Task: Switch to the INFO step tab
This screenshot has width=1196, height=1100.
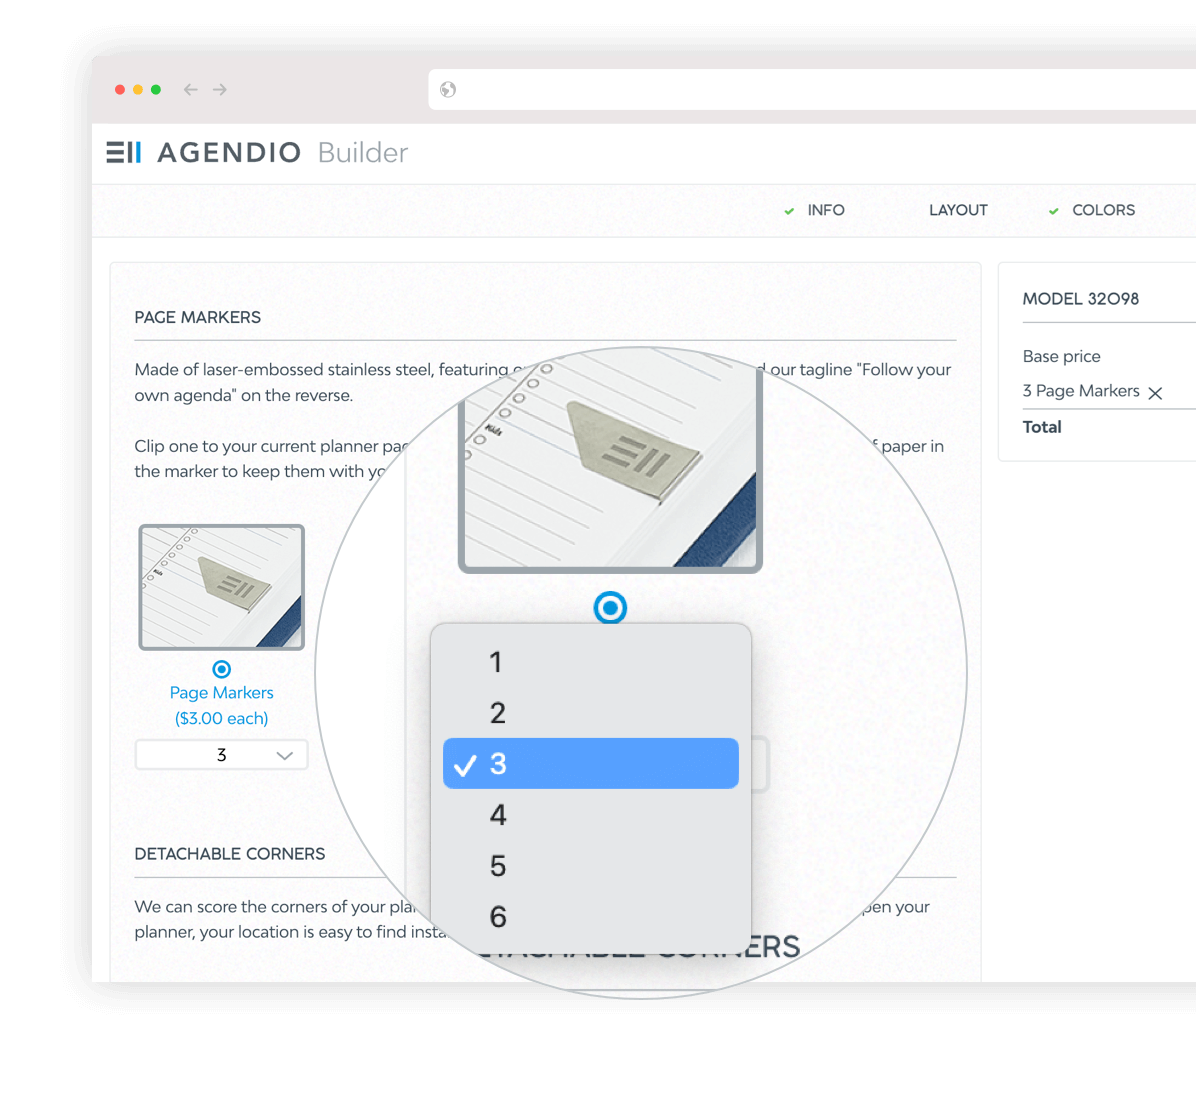Action: [825, 210]
